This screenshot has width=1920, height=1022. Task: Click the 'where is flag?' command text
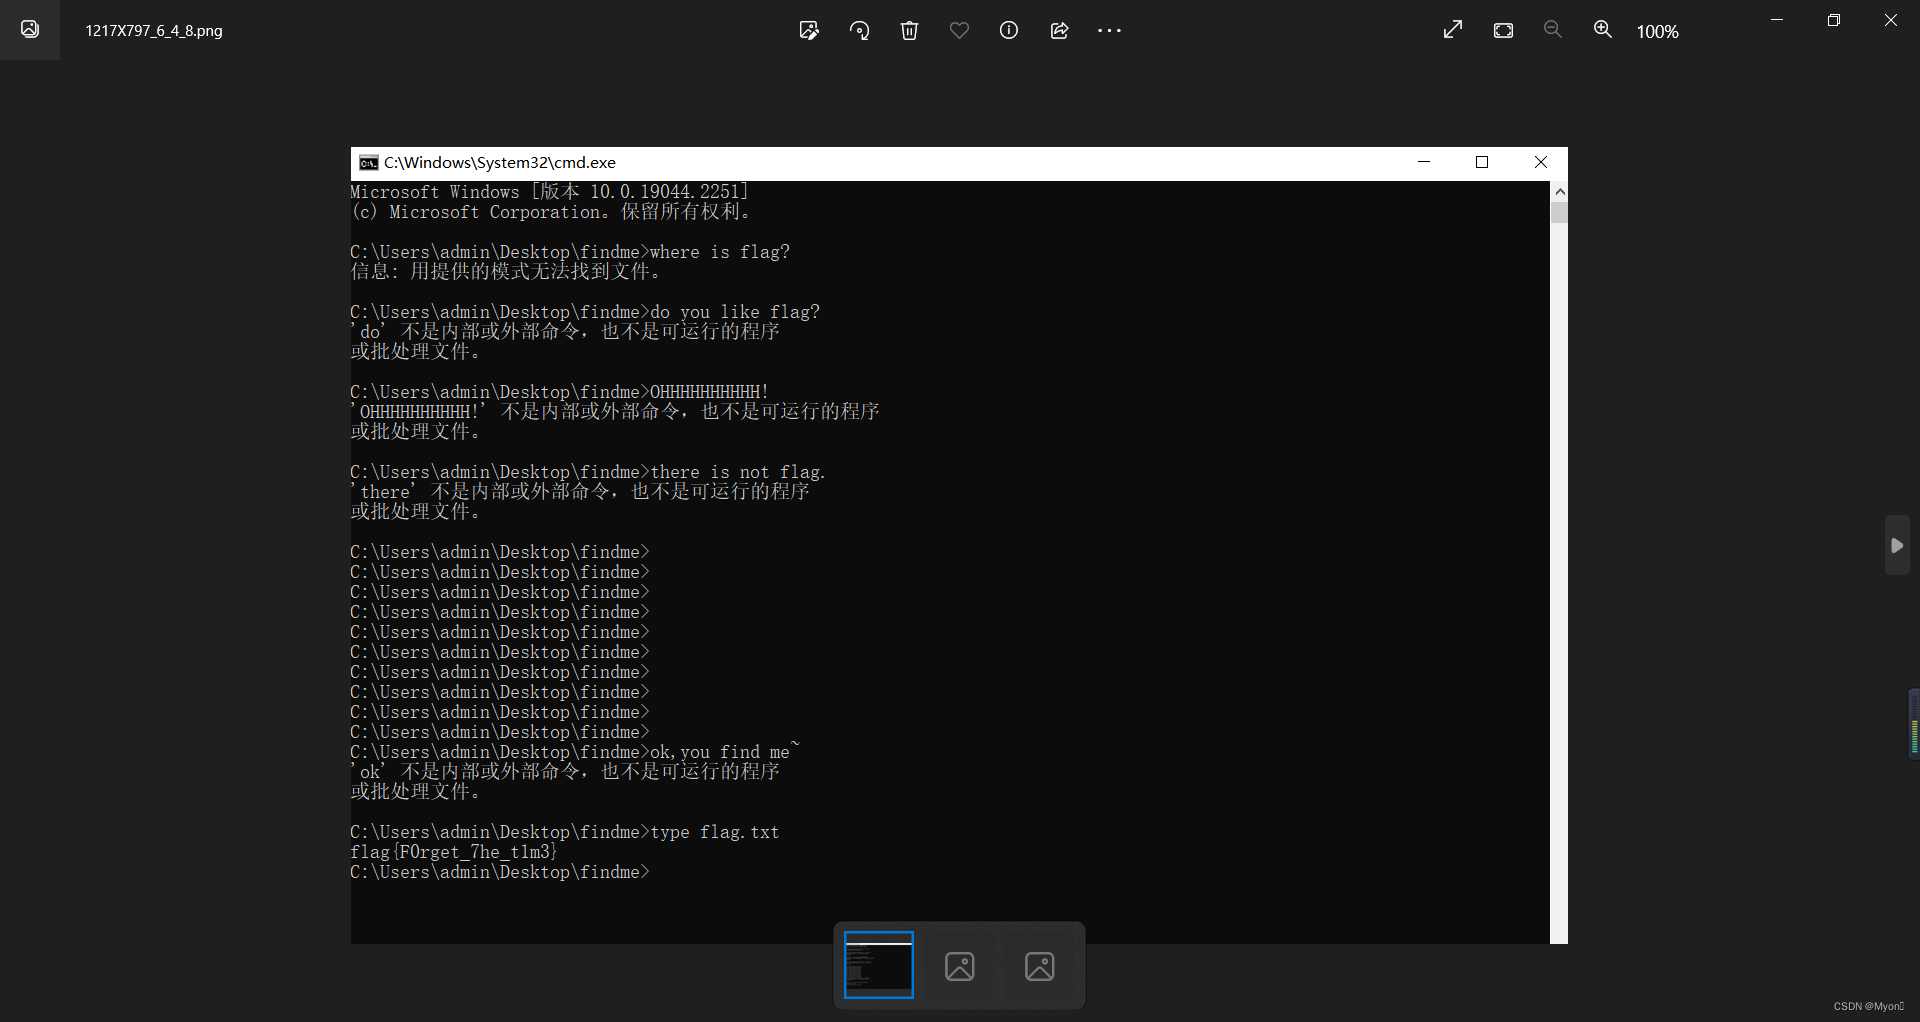tap(720, 252)
